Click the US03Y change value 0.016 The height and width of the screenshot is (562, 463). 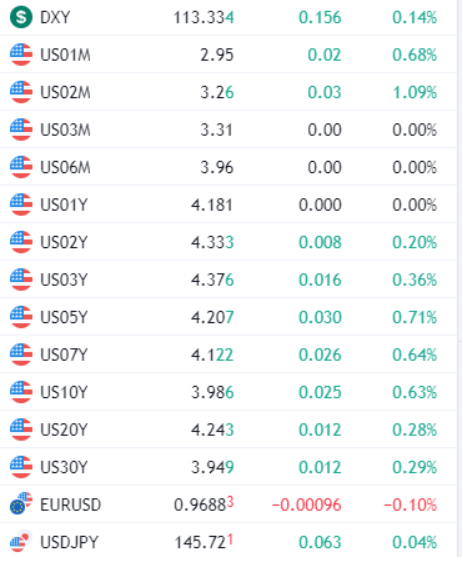tap(320, 280)
